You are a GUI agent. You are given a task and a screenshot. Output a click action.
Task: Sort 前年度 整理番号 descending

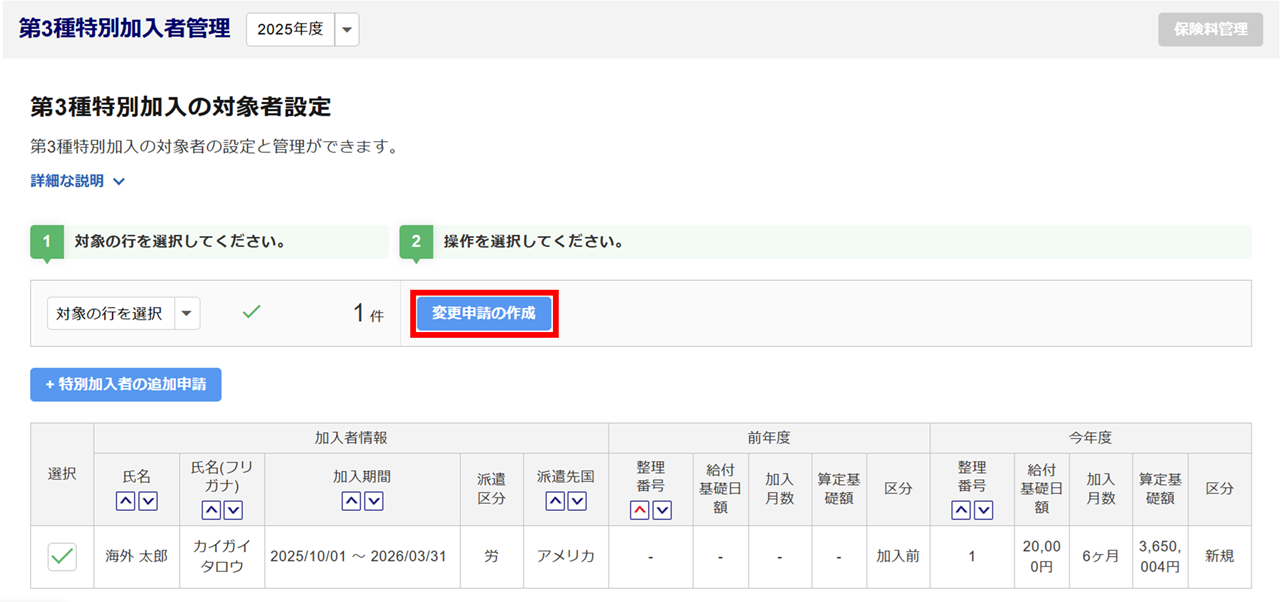pos(662,510)
